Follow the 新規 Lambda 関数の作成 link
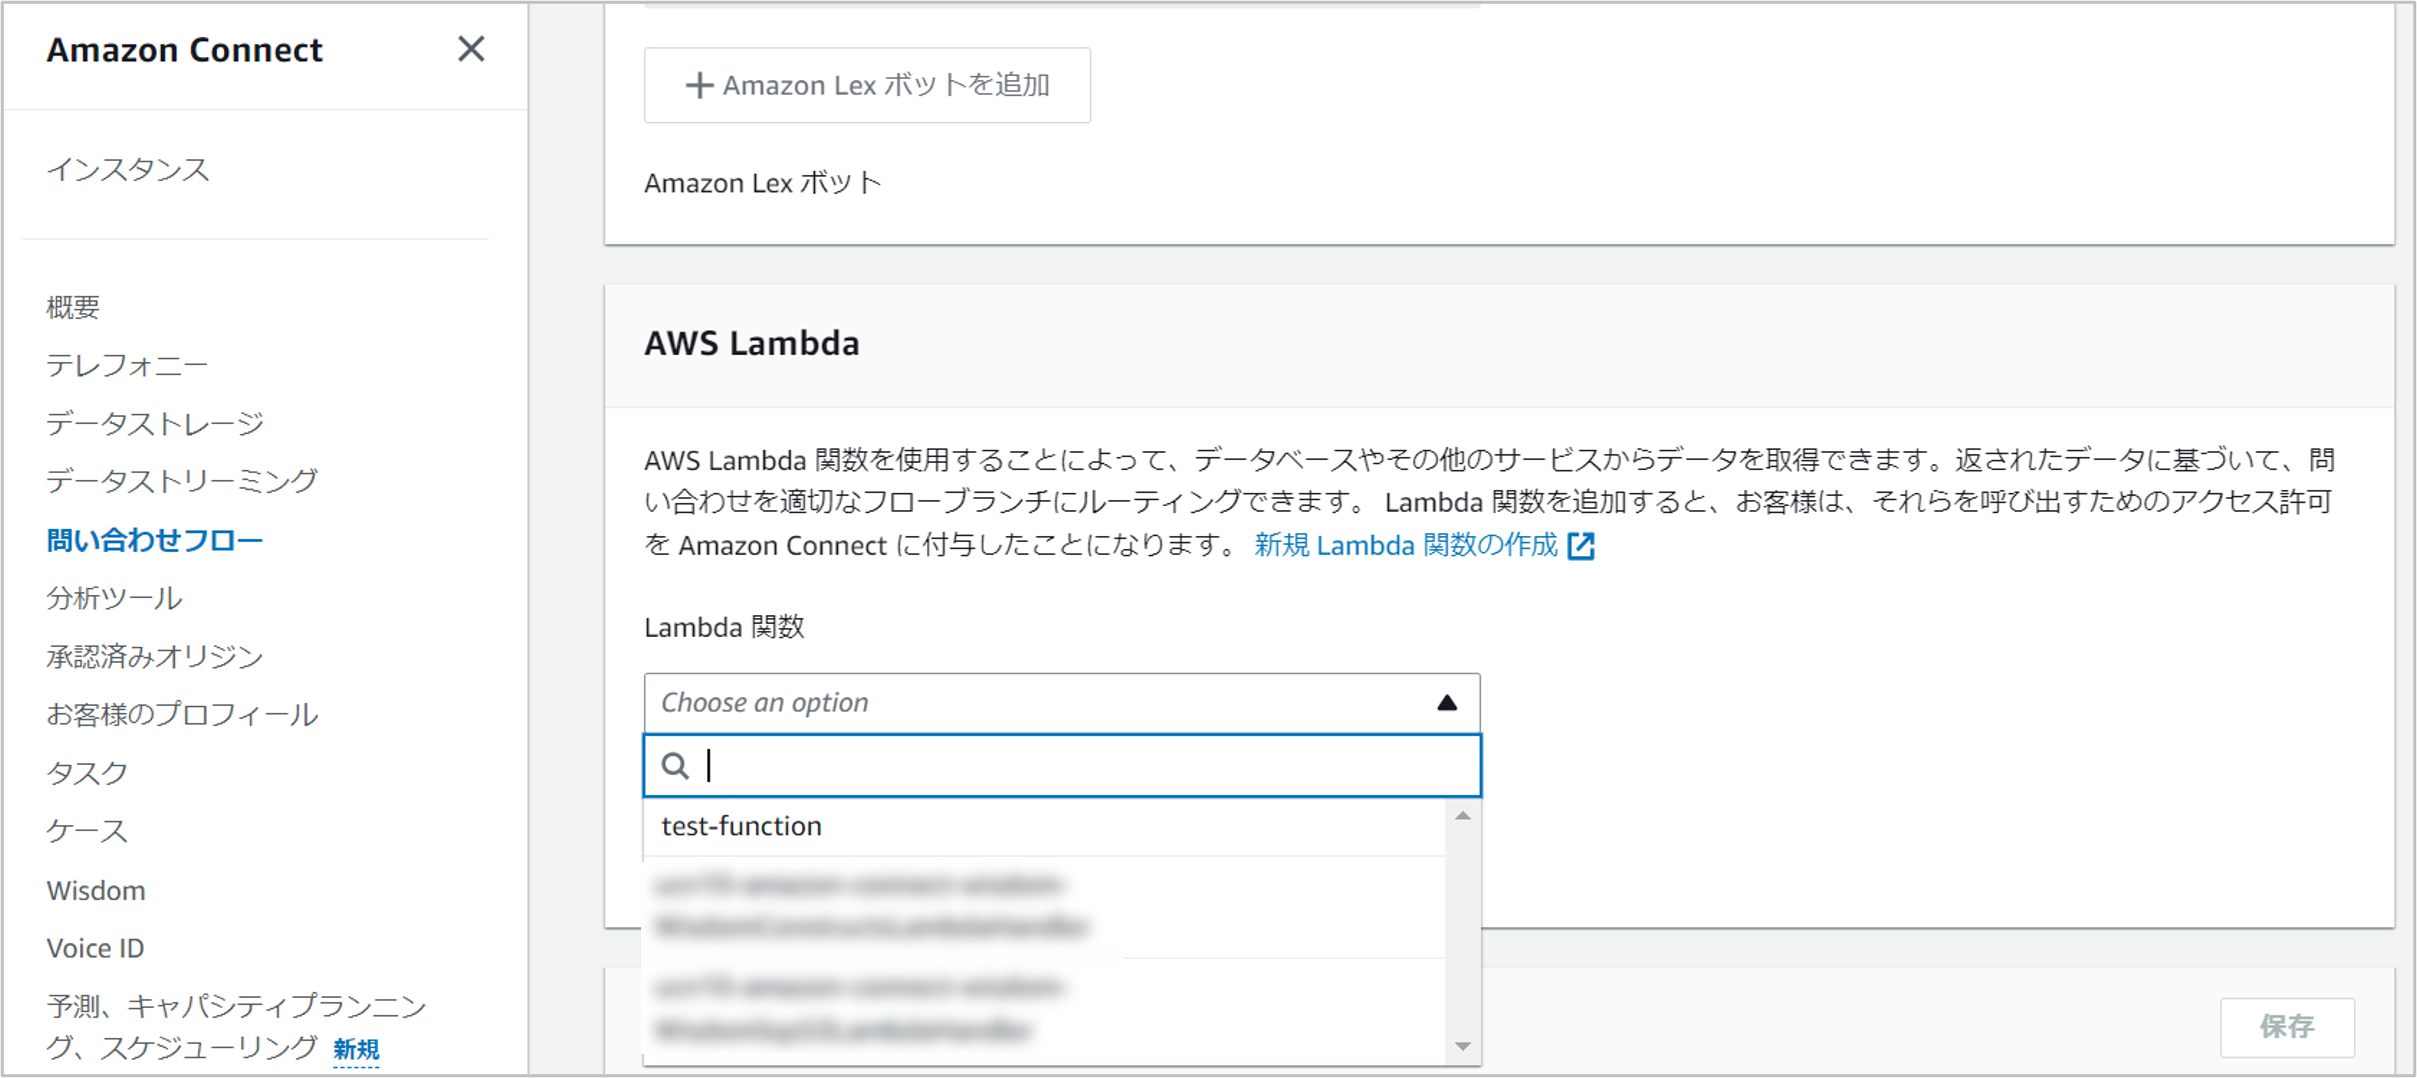2417x1078 pixels. [1403, 545]
